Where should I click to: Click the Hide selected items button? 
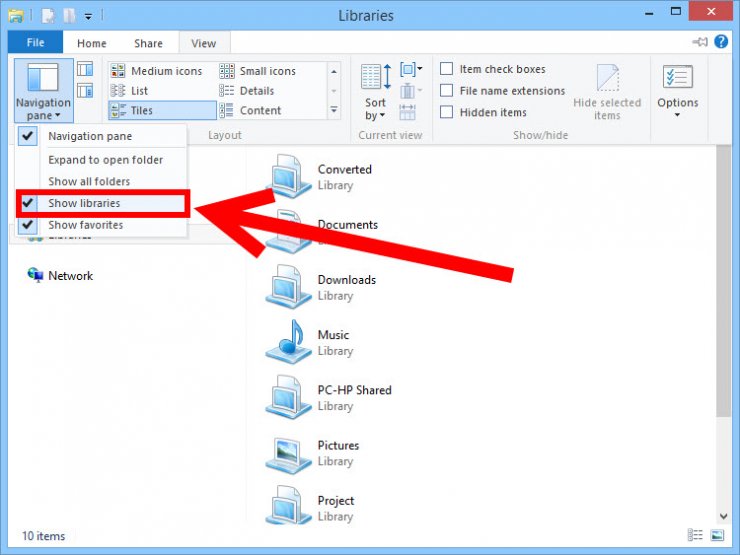[x=607, y=92]
